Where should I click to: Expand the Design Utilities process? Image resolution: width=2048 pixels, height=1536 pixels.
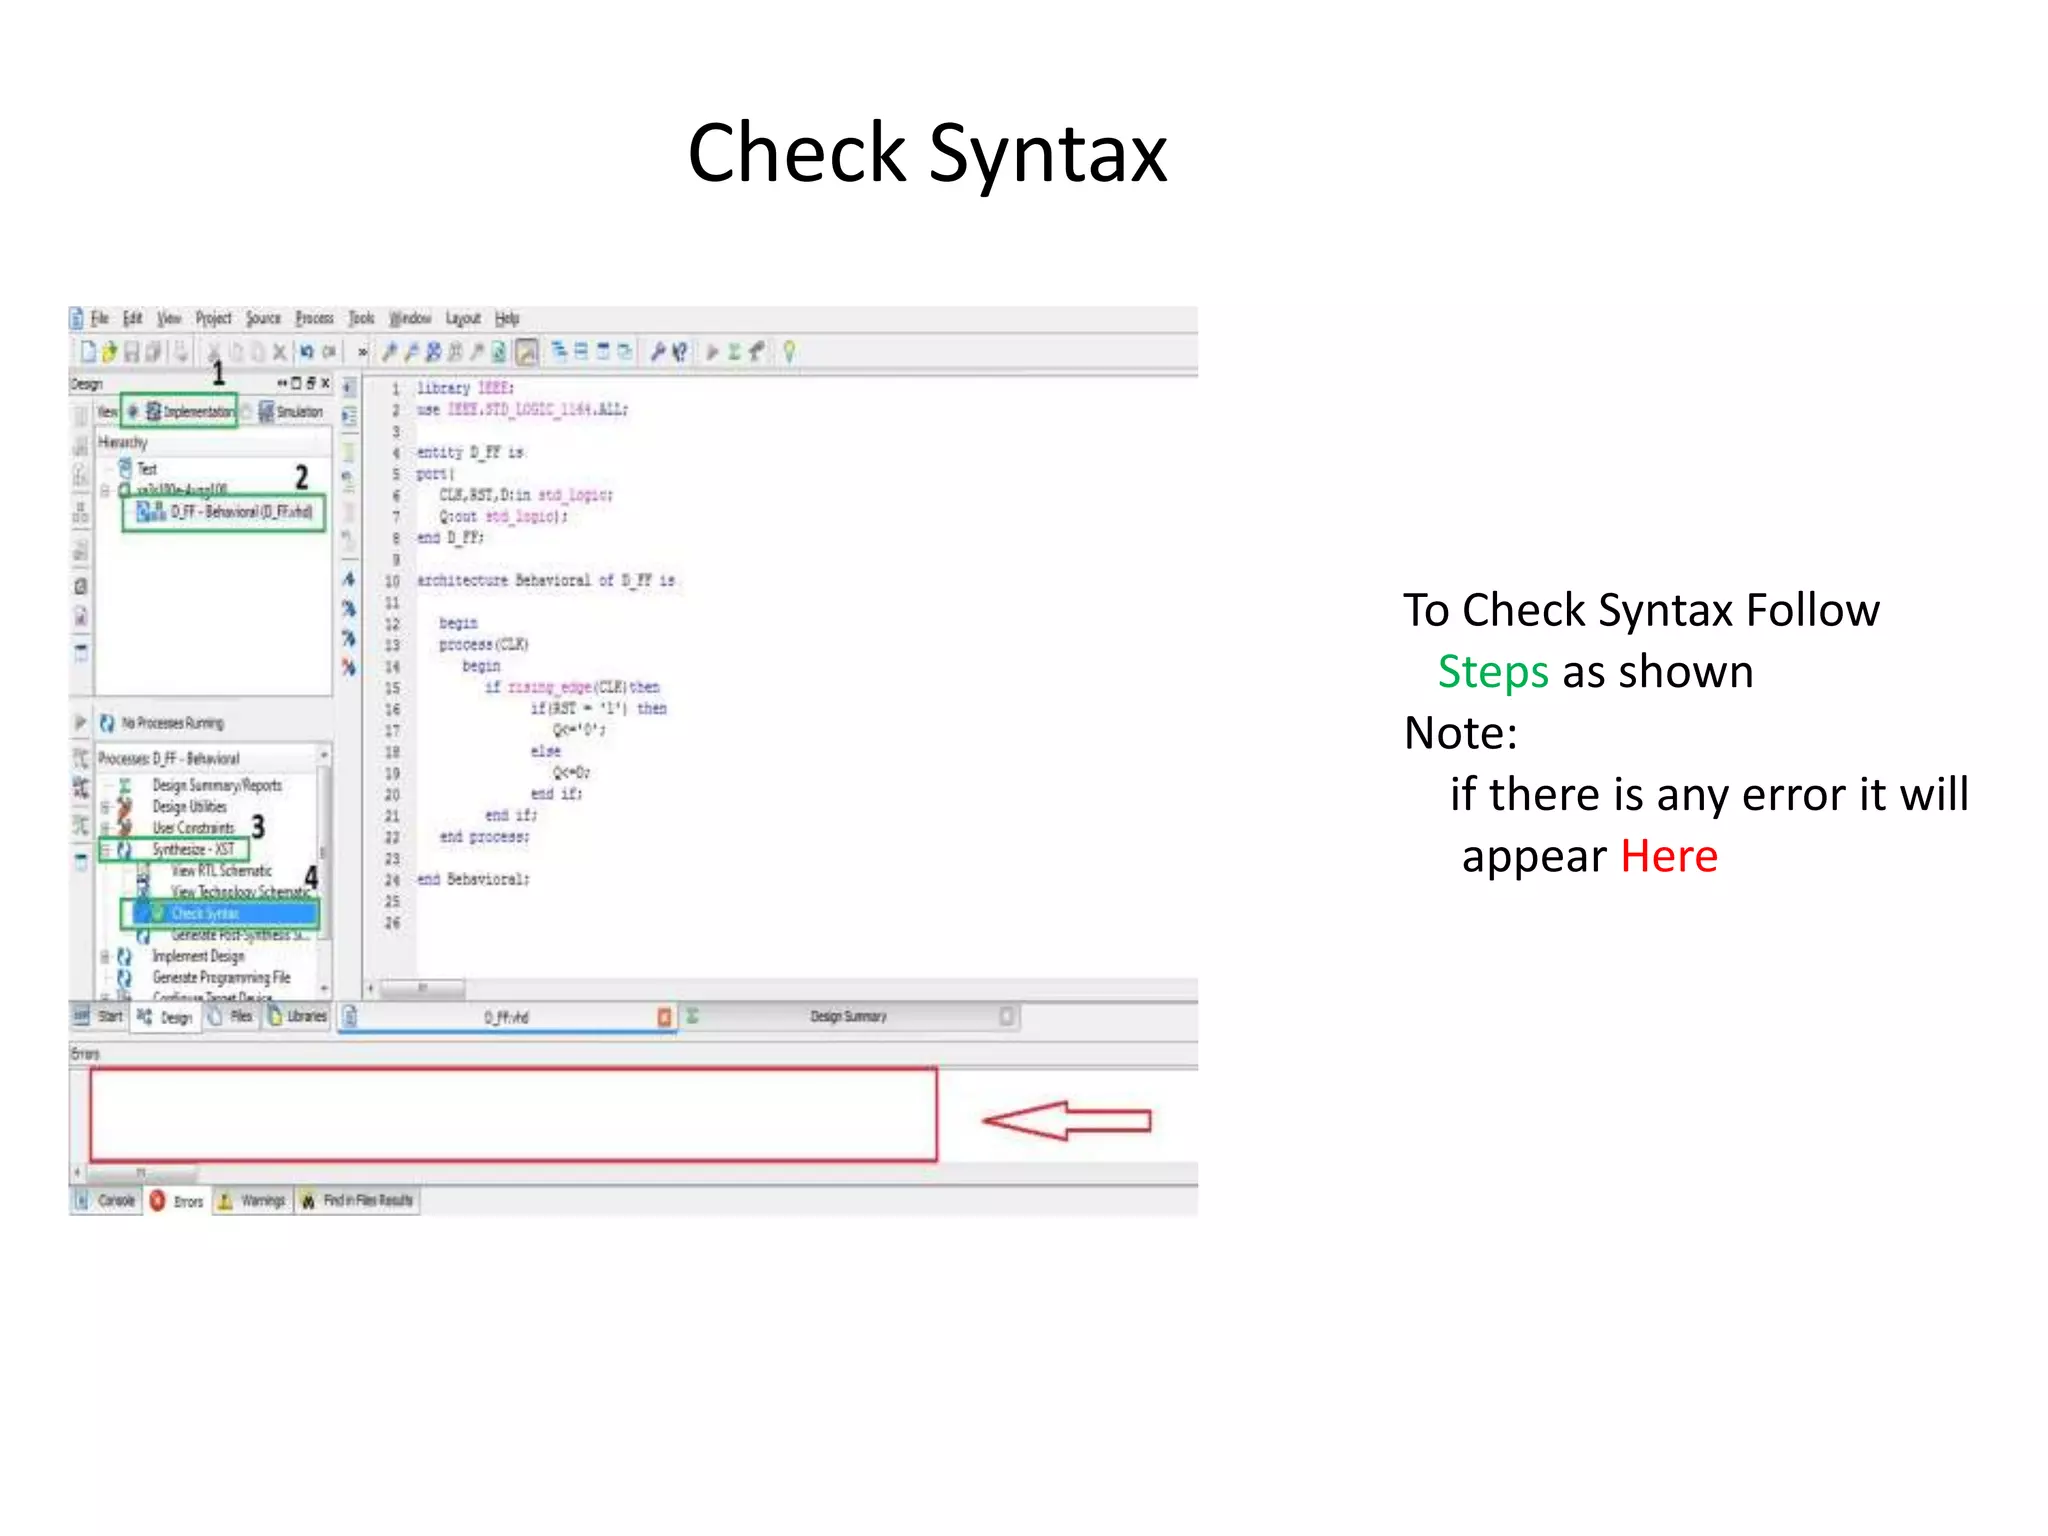105,806
